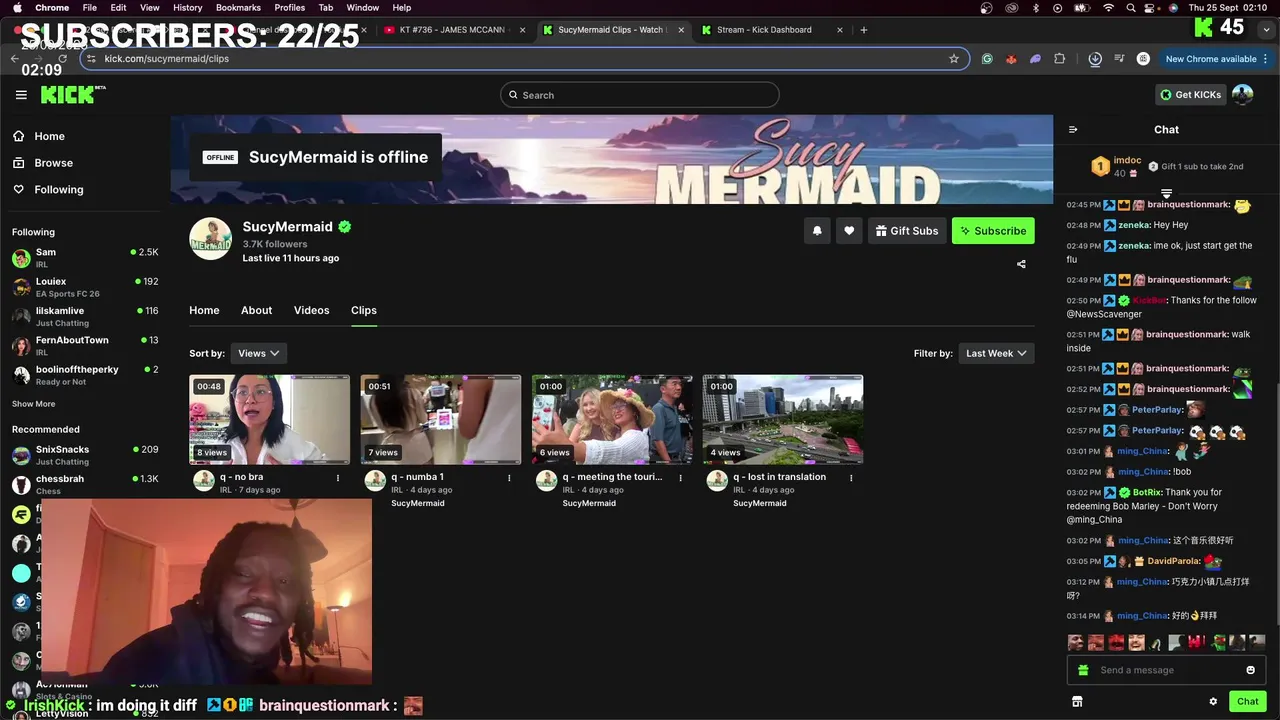Click the Gift Subs button
The image size is (1280, 720).
tap(907, 231)
